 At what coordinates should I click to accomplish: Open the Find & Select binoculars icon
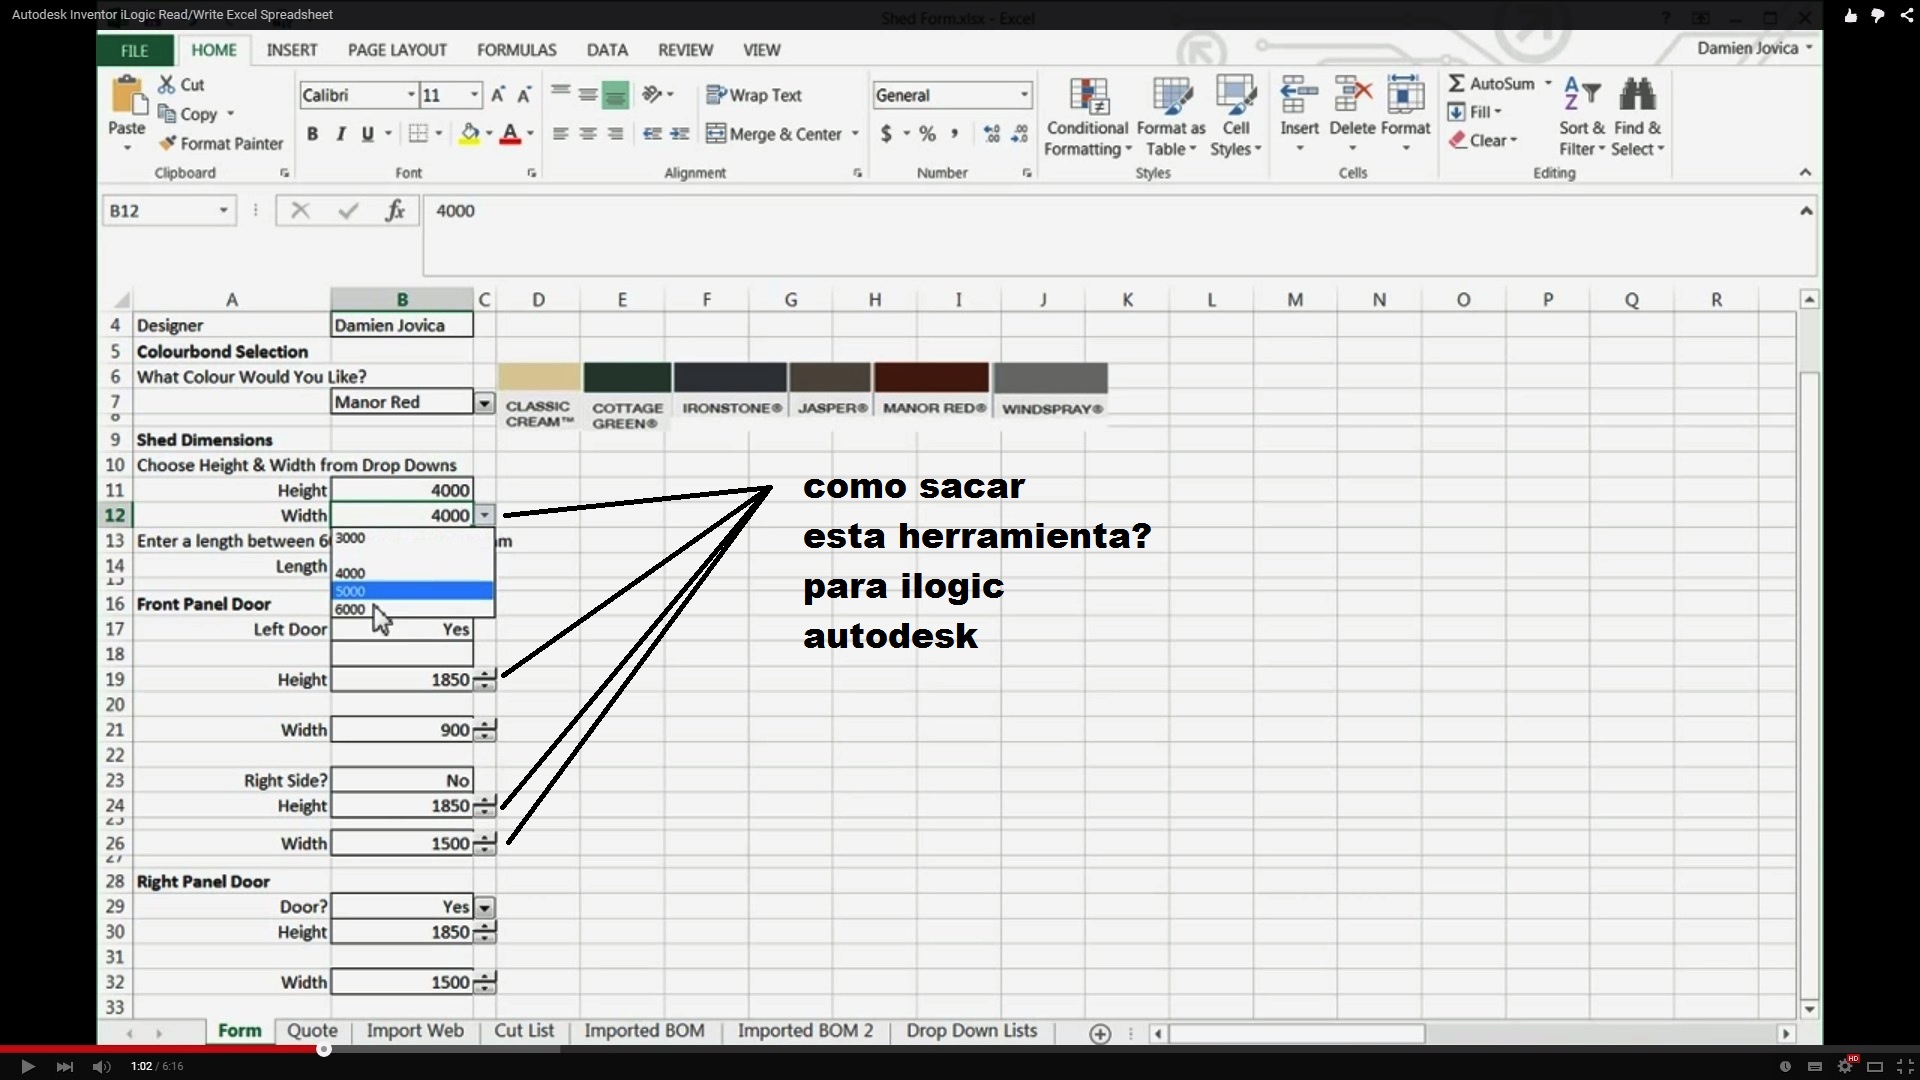[x=1637, y=96]
